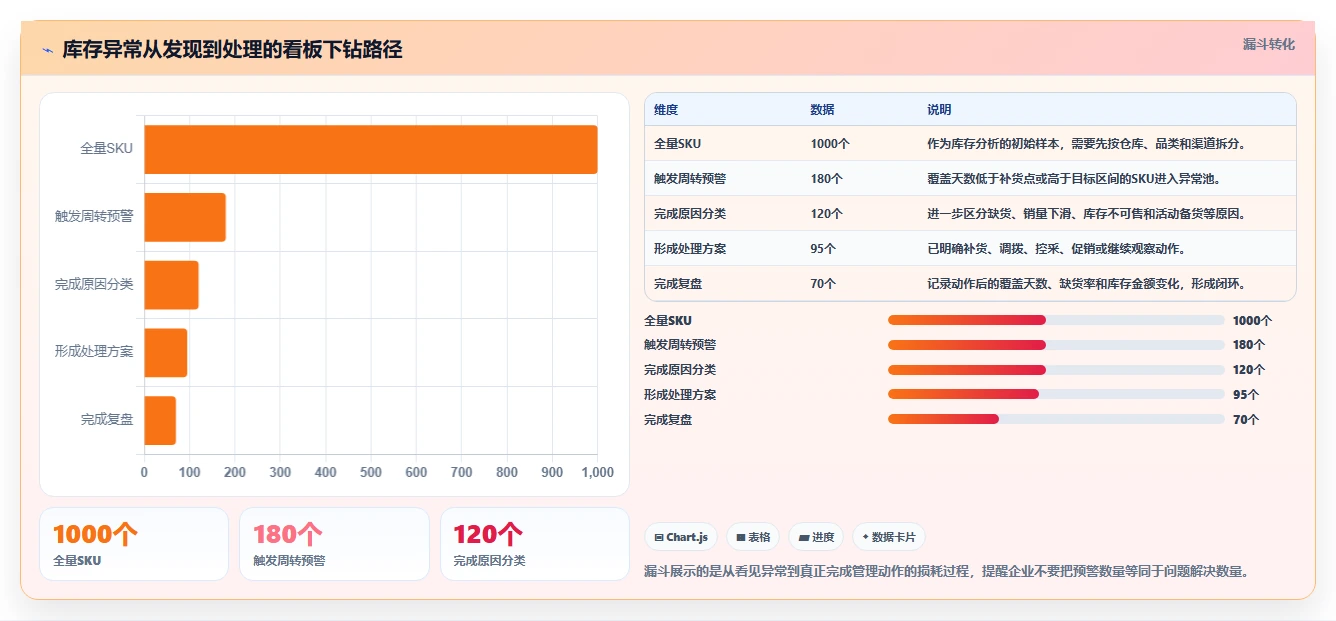Click the 70个 value in the table
Image resolution: width=1336 pixels, height=621 pixels.
pos(823,283)
